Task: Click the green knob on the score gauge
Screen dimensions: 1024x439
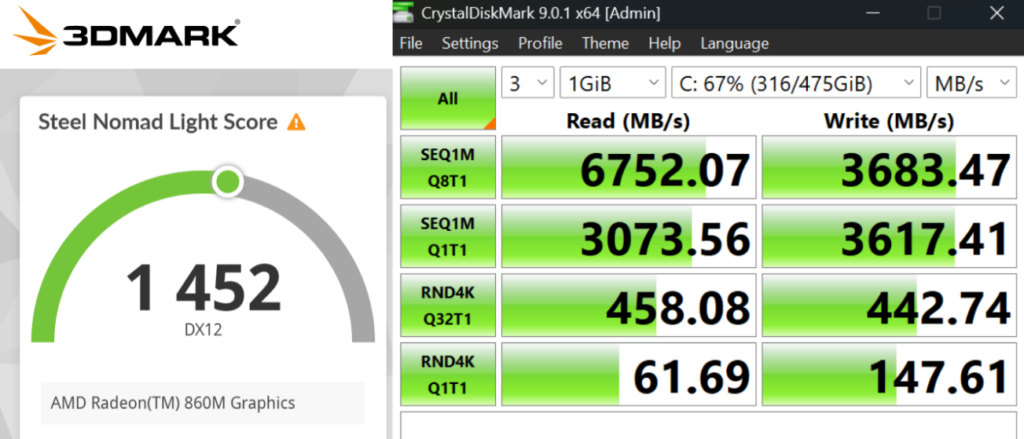Action: 228,182
